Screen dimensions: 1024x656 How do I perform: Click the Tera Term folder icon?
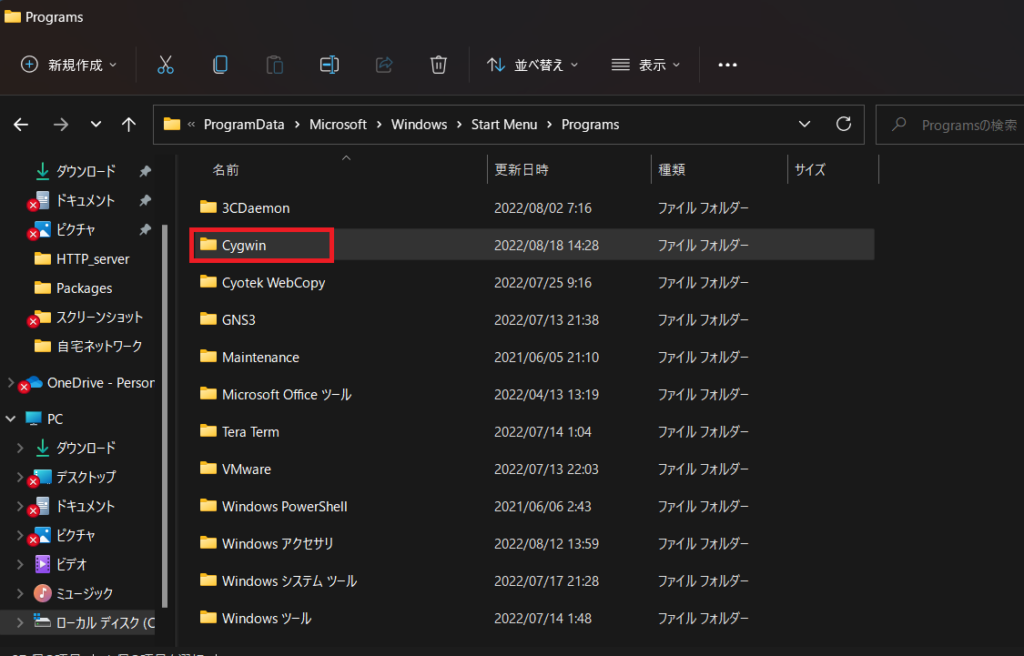(x=208, y=431)
